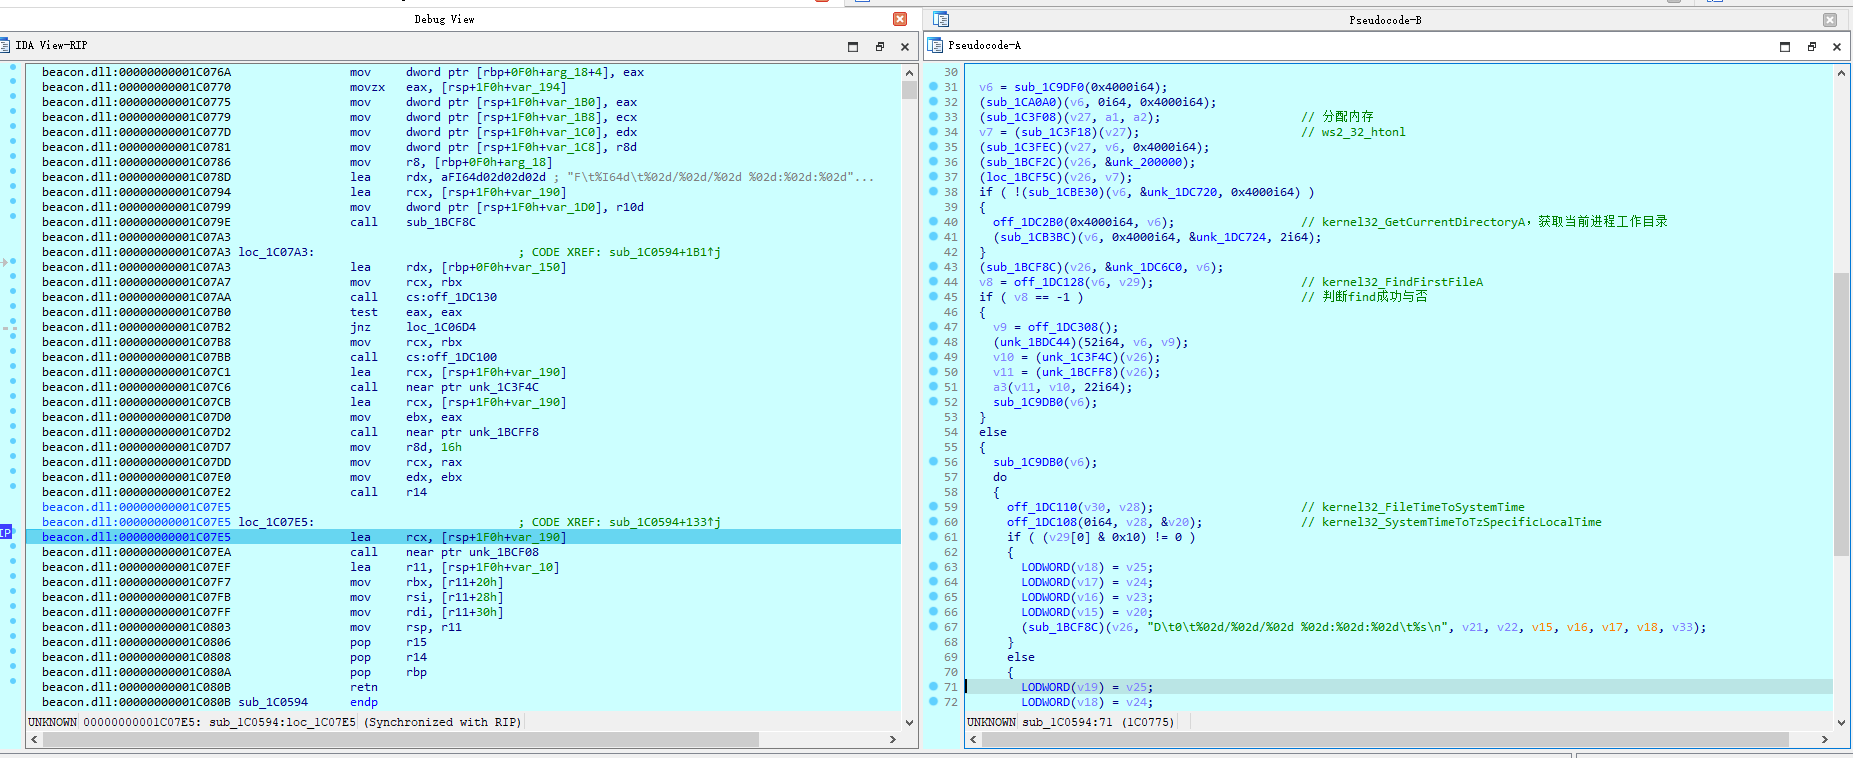
Task: Float the Pseudocode-A panel
Action: (1811, 46)
